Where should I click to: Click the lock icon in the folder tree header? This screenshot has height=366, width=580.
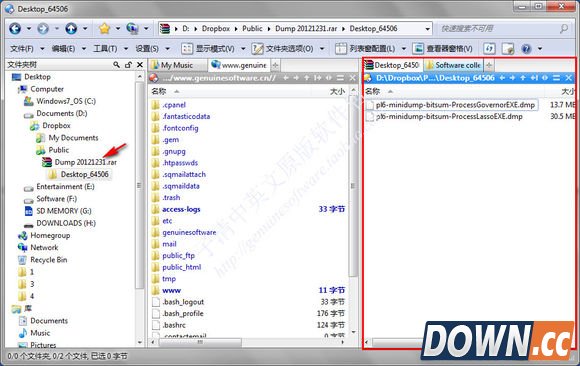pos(128,65)
